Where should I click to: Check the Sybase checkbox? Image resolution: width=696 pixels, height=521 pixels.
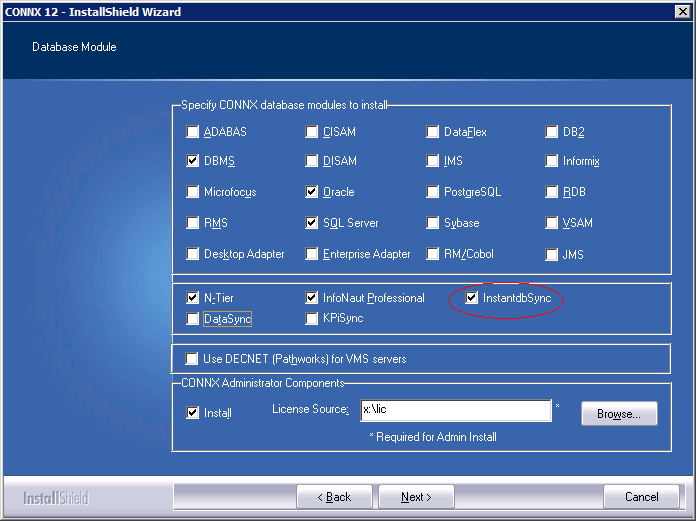tap(432, 222)
